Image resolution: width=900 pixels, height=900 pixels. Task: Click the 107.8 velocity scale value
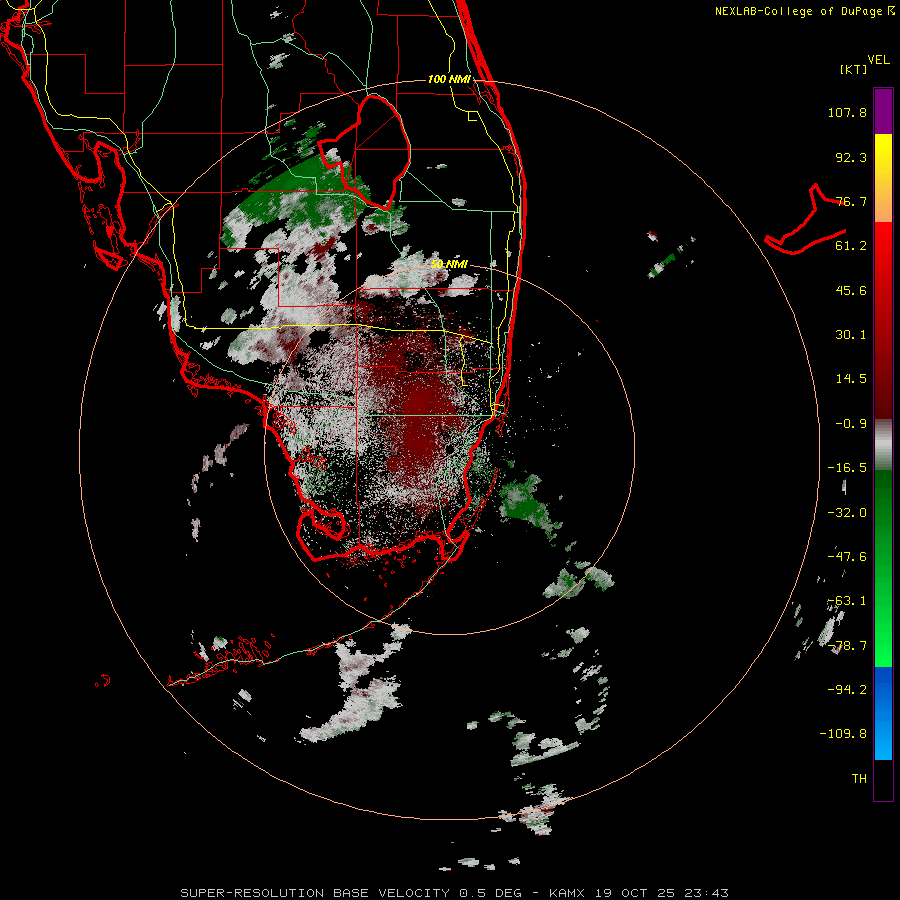pos(847,112)
